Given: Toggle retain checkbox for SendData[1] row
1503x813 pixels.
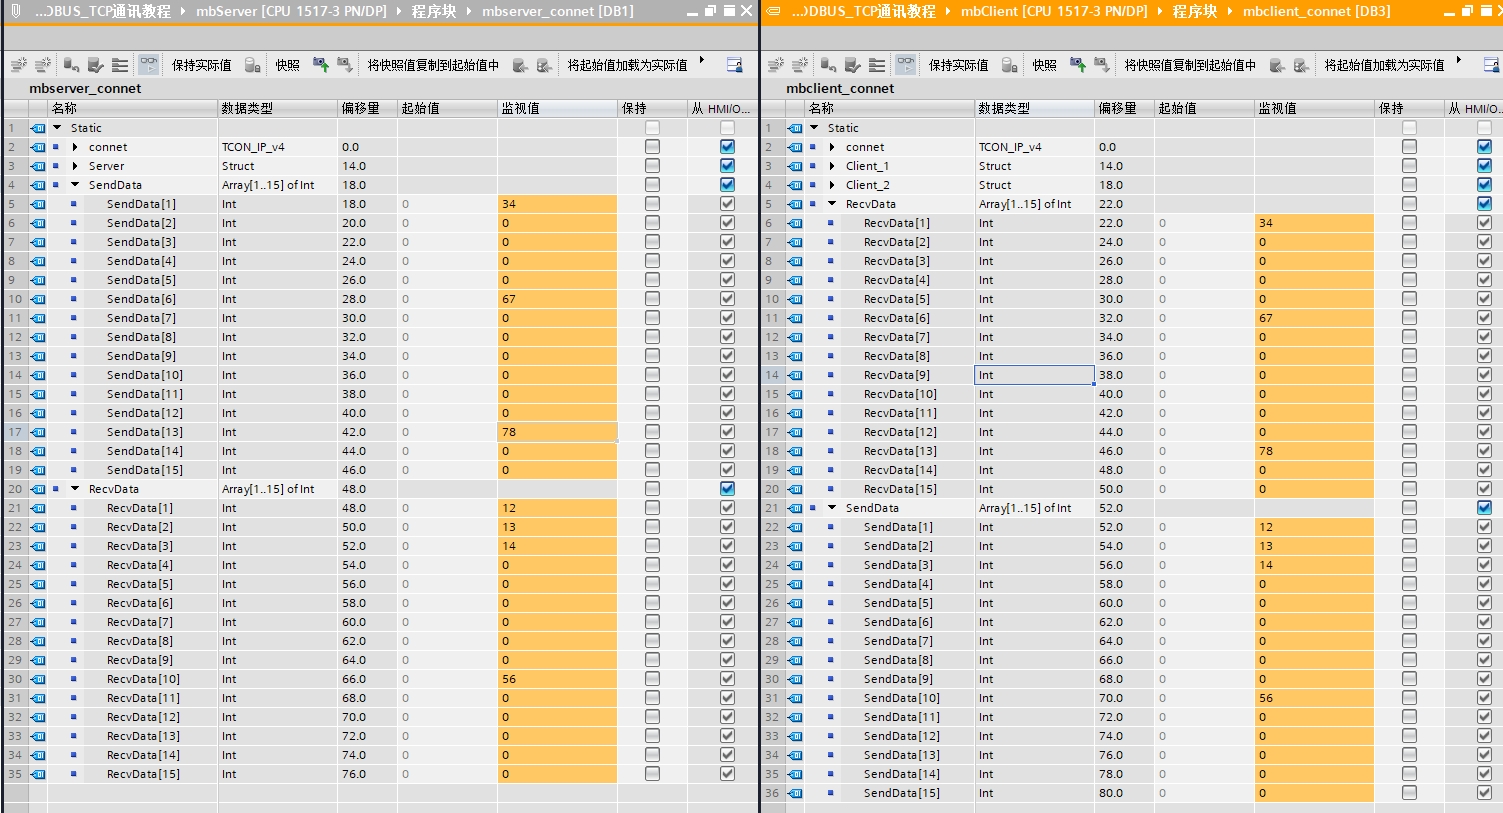Looking at the screenshot, I should [x=652, y=204].
